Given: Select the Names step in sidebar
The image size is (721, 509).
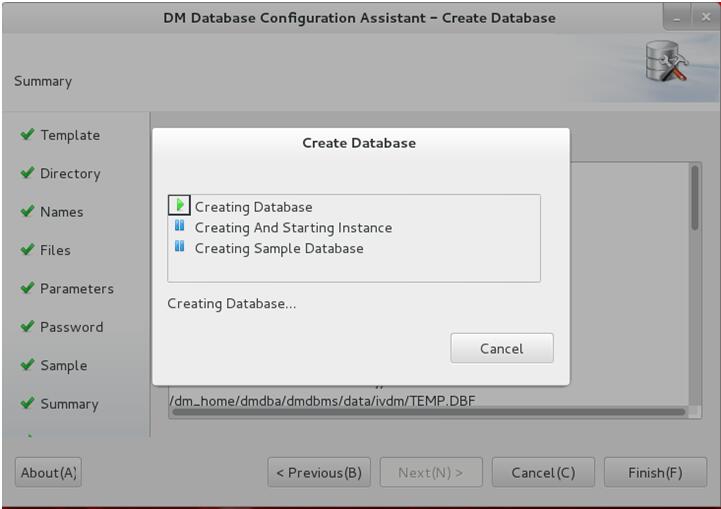Looking at the screenshot, I should click(62, 212).
